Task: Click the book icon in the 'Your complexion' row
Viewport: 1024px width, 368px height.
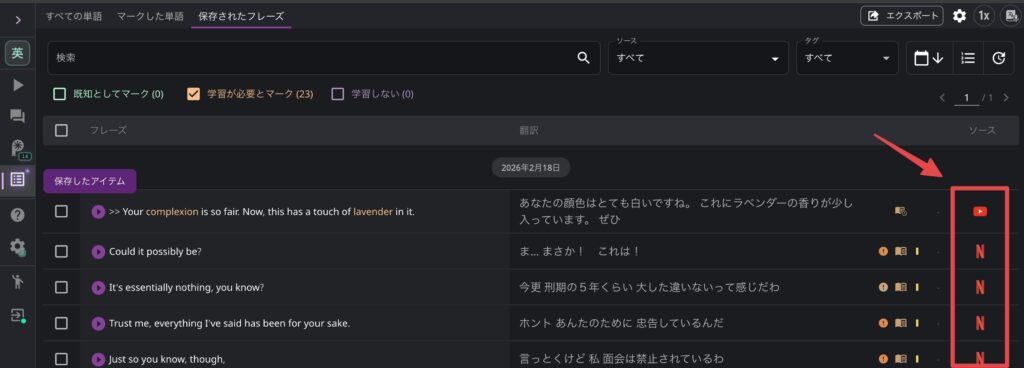Action: [901, 211]
